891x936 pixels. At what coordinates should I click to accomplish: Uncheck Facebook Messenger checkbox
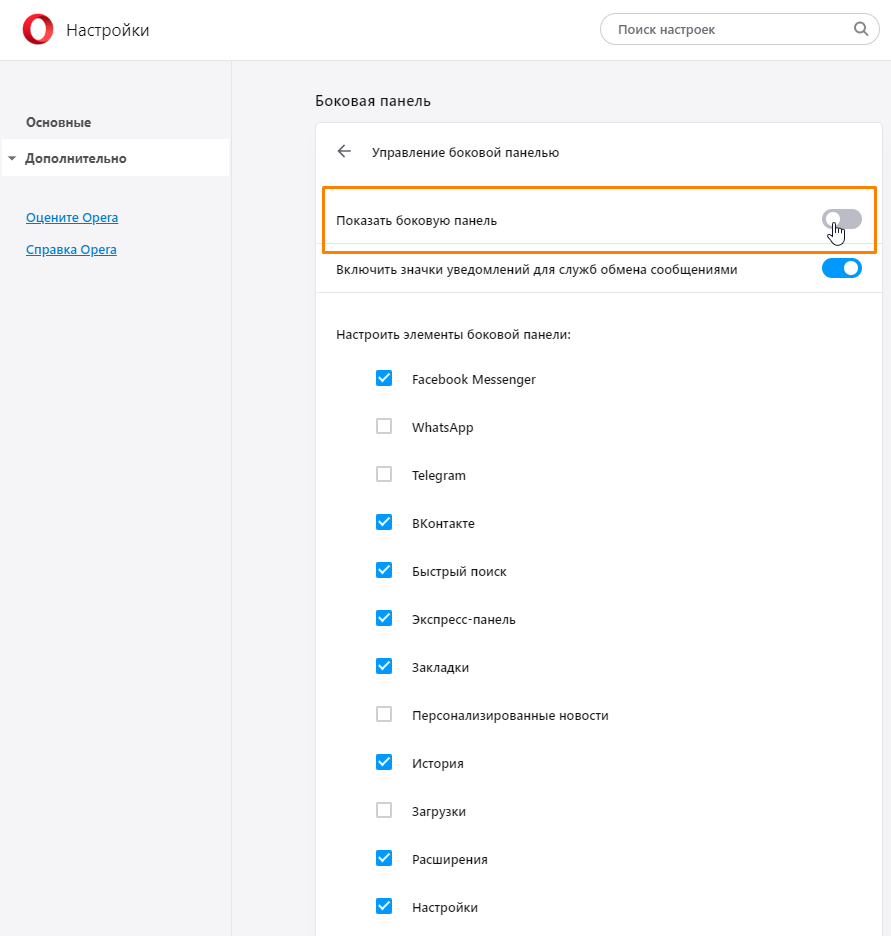tap(384, 378)
